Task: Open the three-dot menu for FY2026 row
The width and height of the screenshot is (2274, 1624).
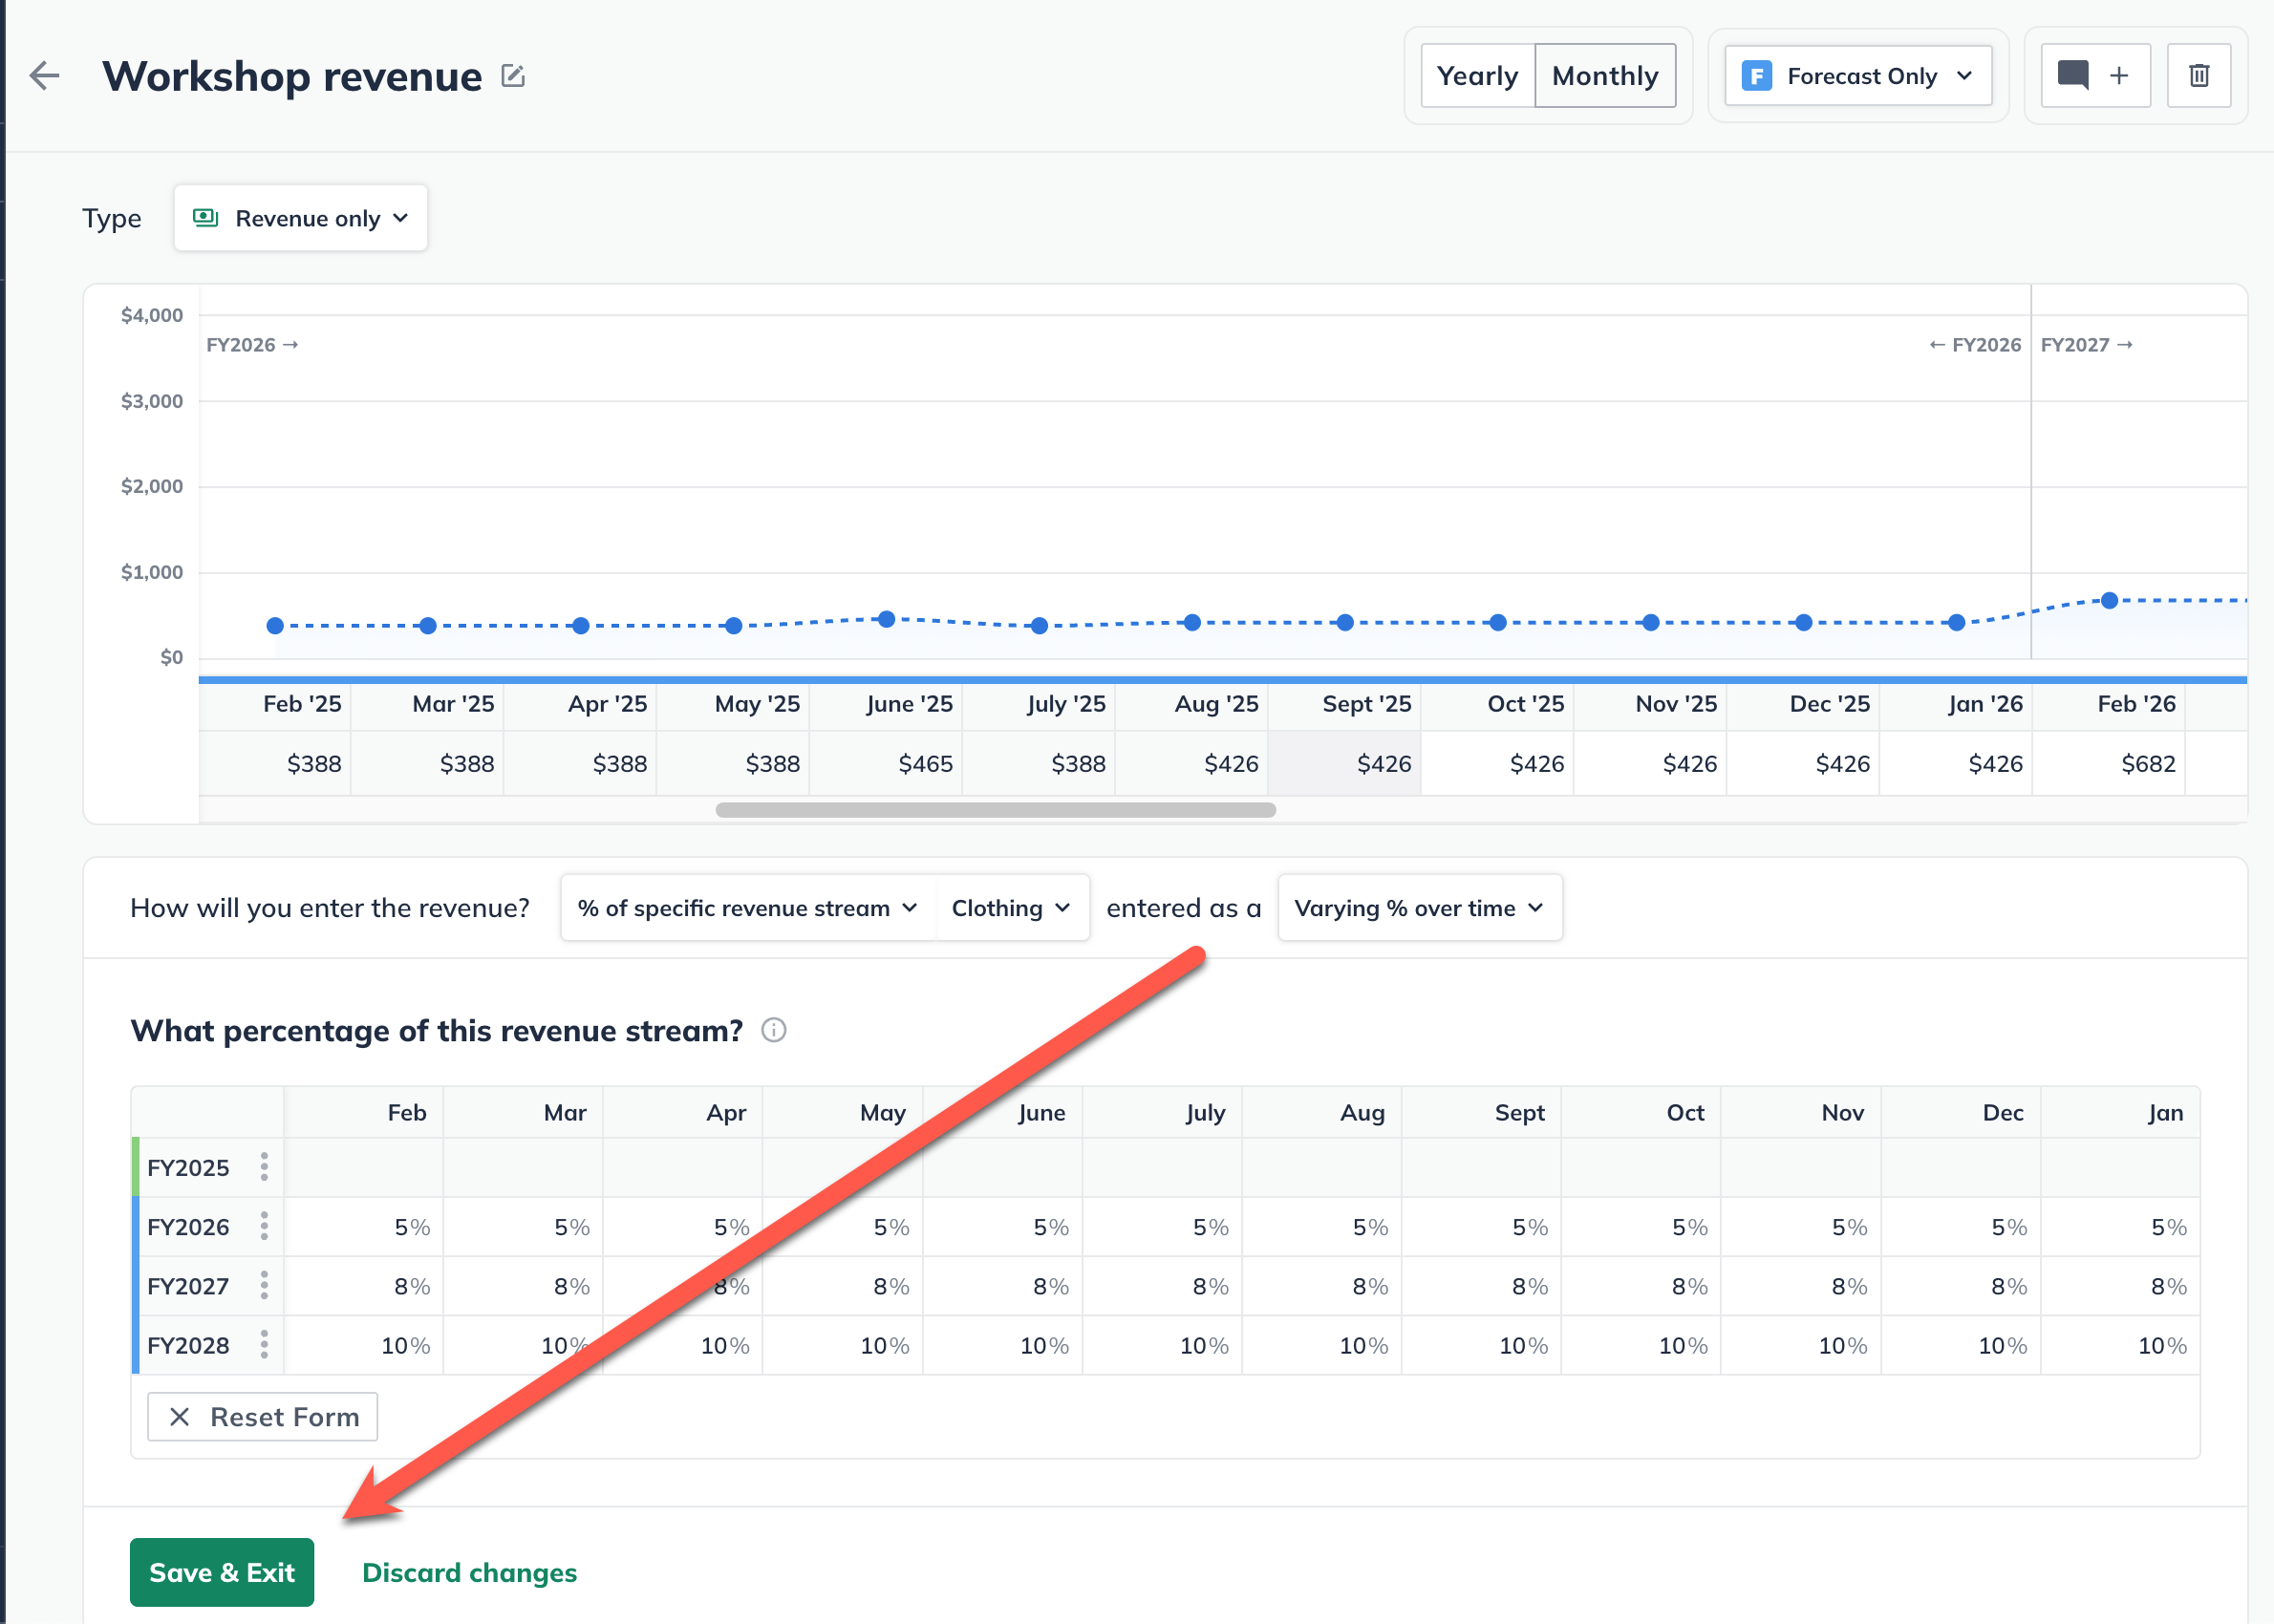Action: point(264,1226)
